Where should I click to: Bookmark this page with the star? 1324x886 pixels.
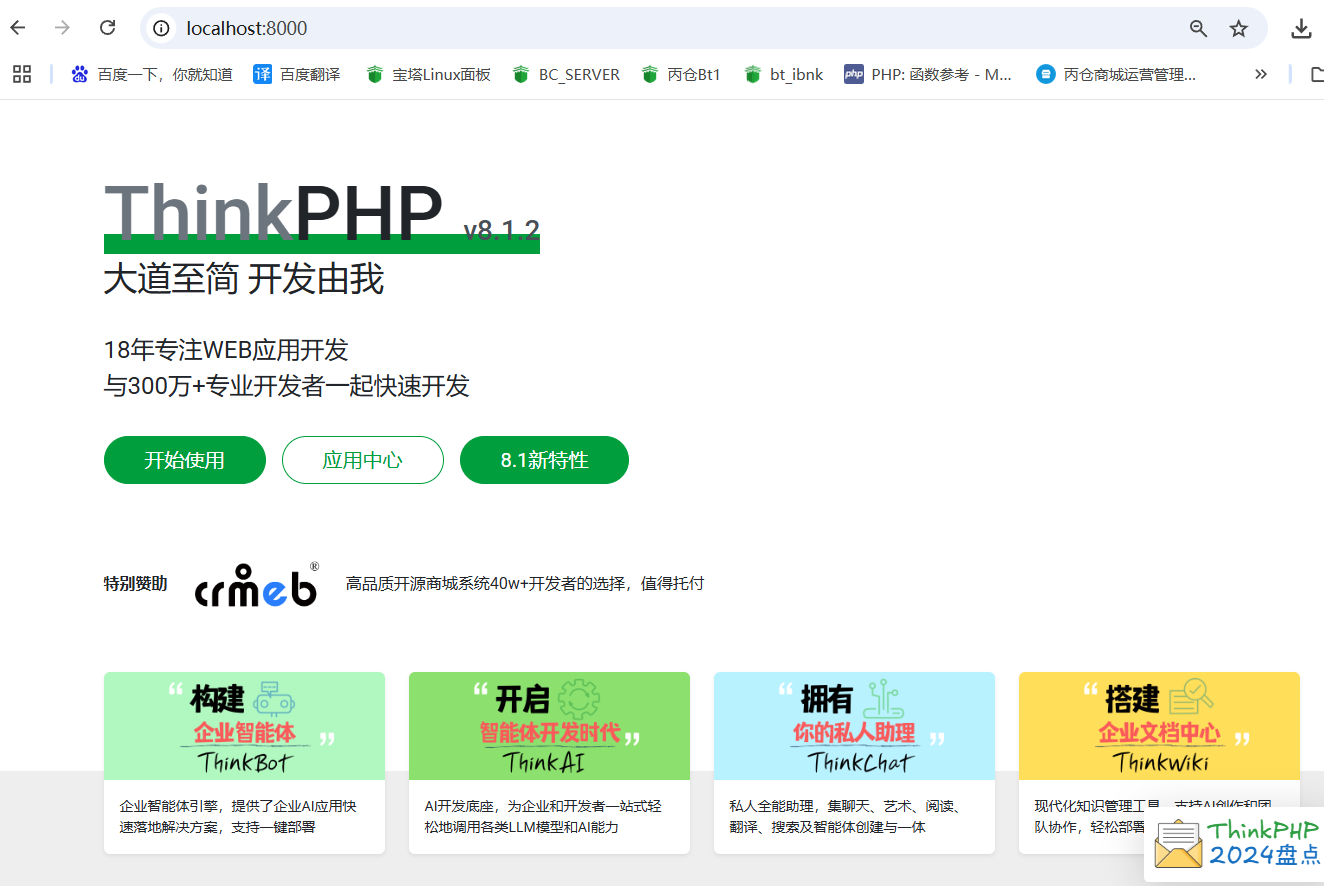[x=1239, y=28]
